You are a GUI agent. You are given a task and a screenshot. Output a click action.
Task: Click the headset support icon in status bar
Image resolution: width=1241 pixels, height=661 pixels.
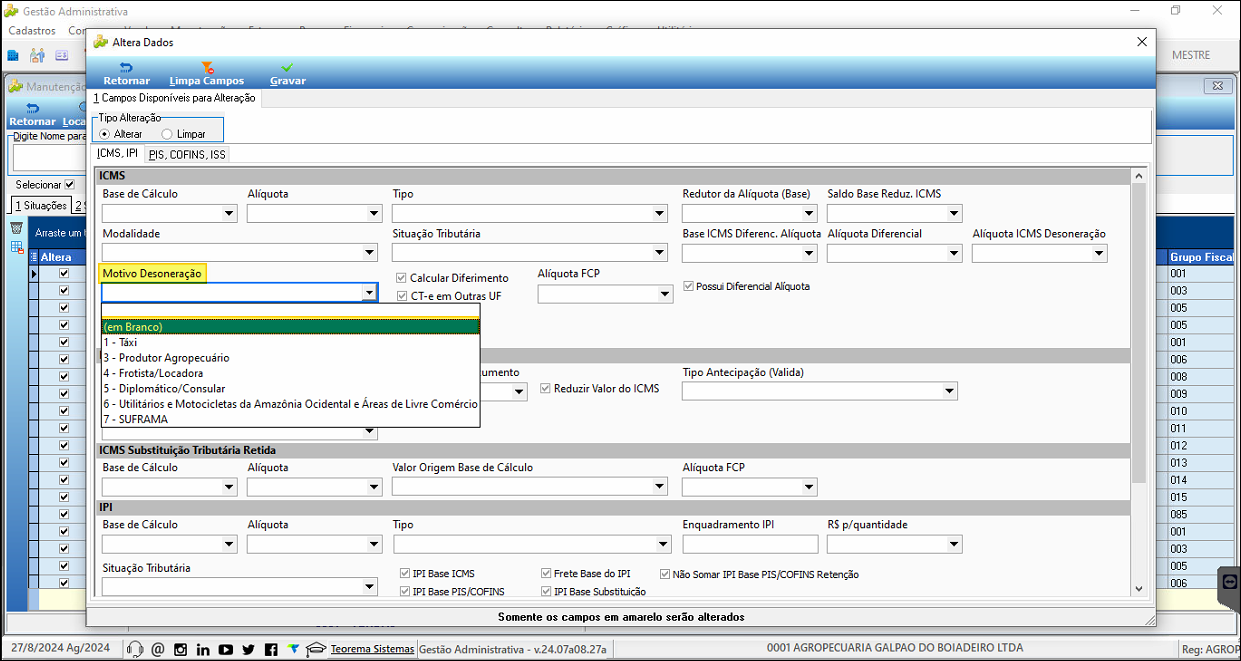point(135,649)
